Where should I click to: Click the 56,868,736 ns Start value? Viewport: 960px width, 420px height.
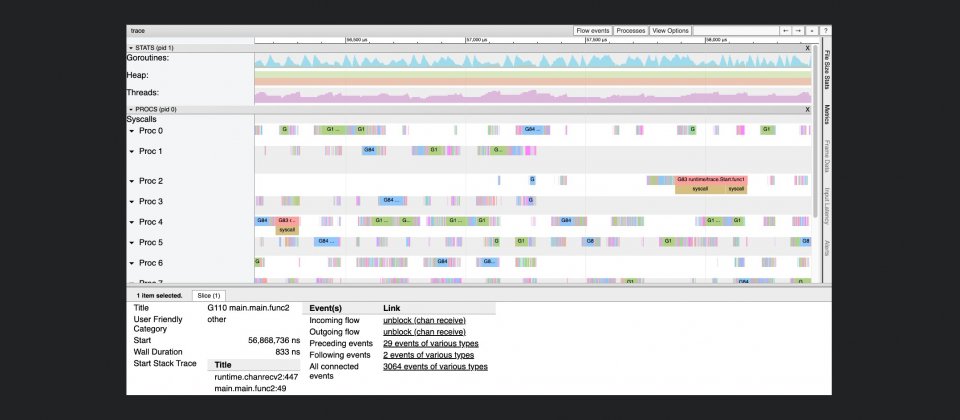point(274,340)
